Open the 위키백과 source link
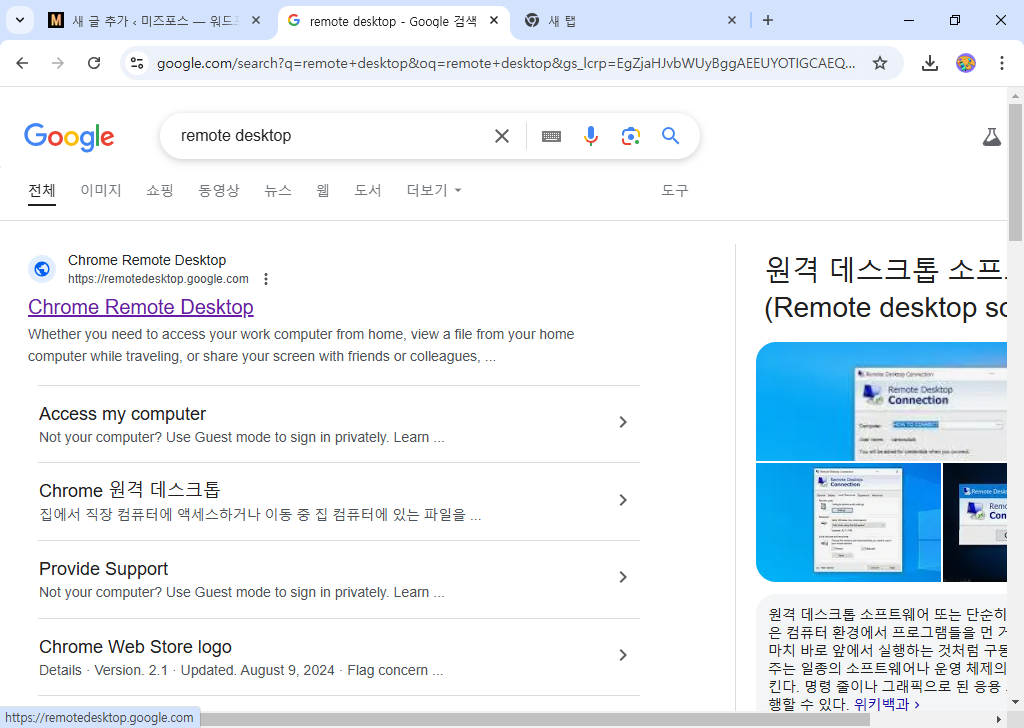Viewport: 1024px width, 728px height. (886, 704)
